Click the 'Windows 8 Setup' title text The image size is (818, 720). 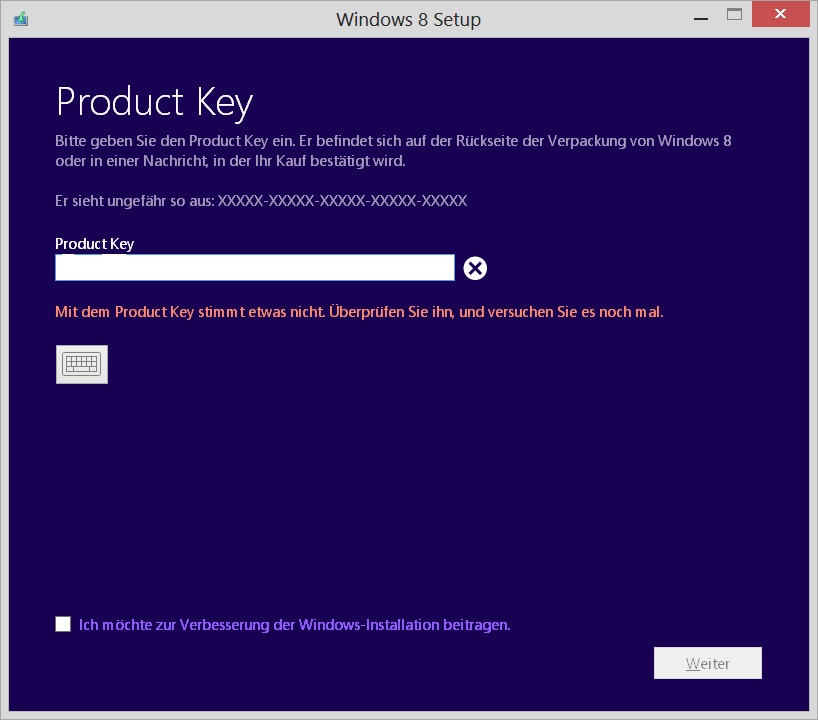[408, 19]
